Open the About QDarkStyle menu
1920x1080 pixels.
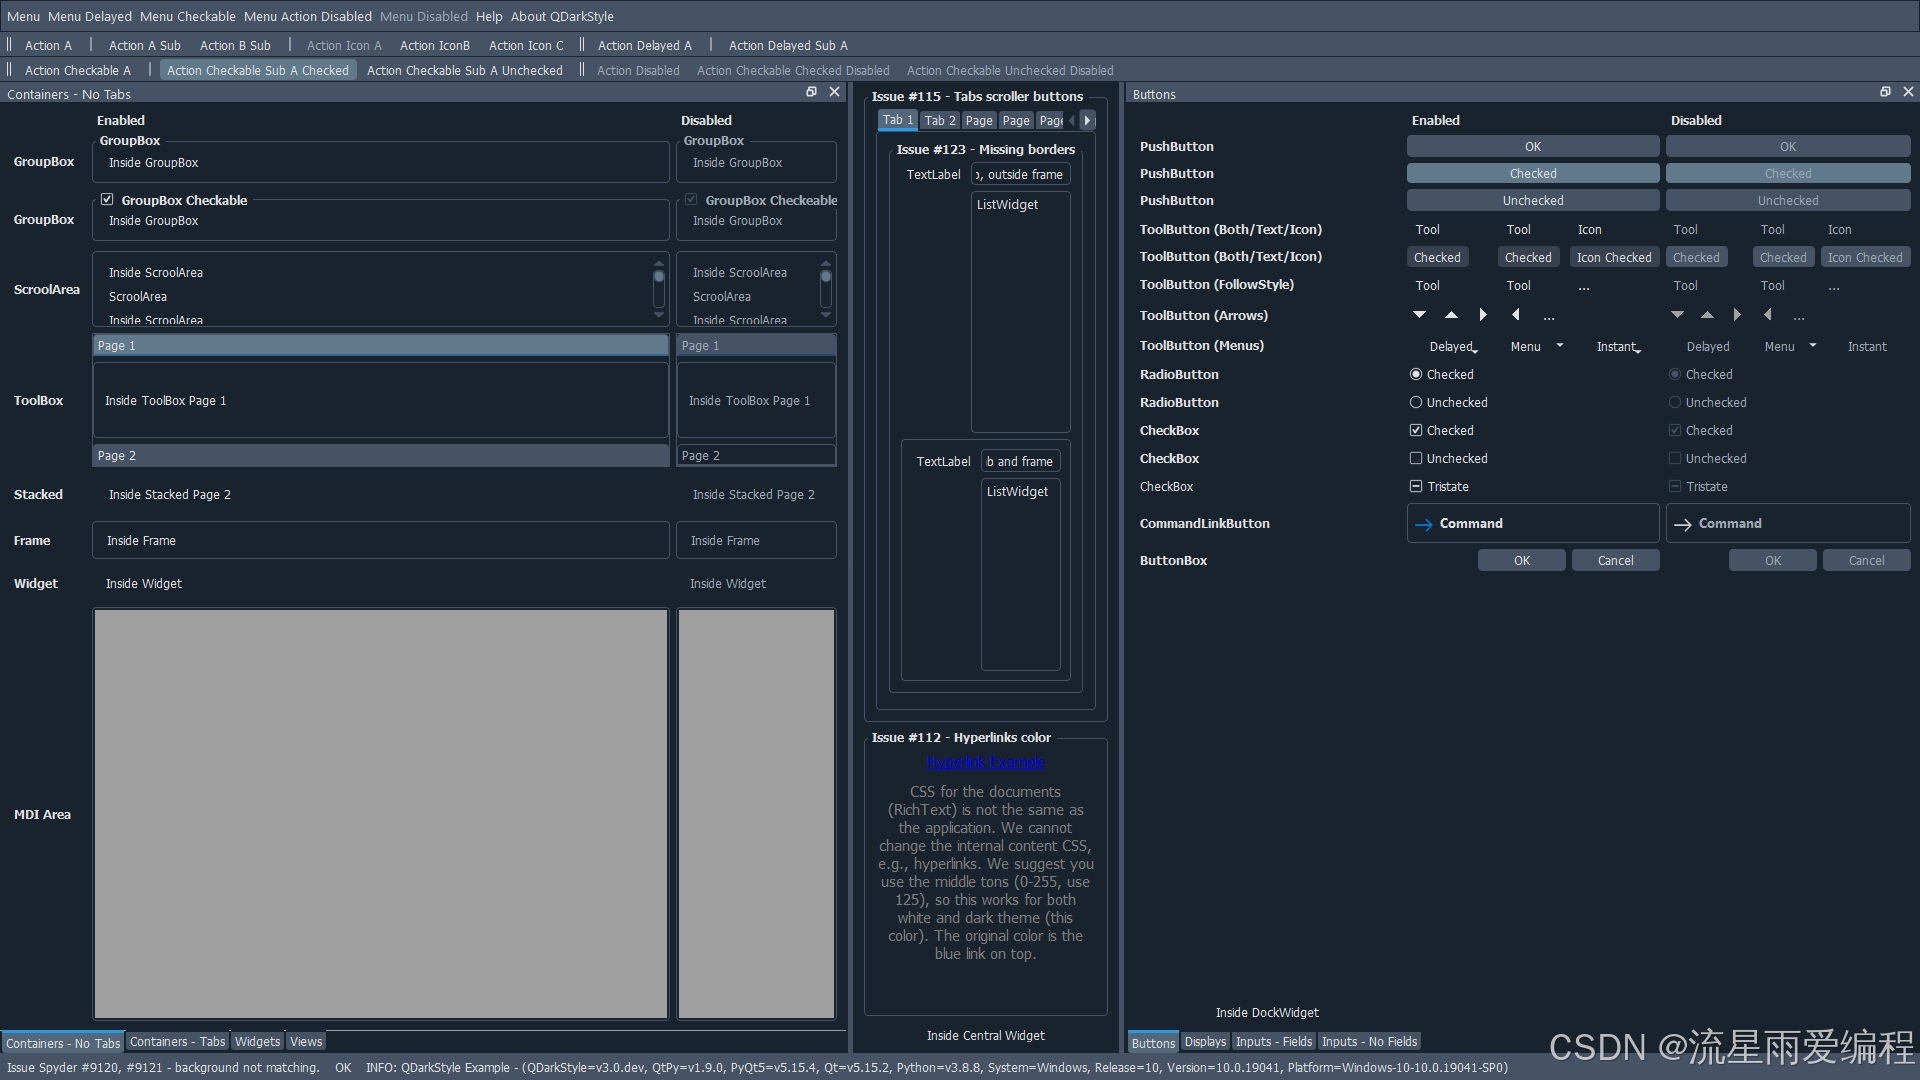coord(562,16)
